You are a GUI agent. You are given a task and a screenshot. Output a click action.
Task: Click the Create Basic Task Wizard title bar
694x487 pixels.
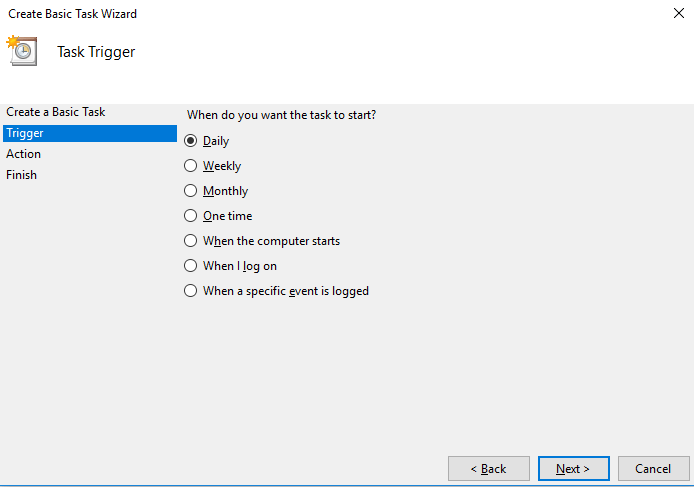coord(300,14)
